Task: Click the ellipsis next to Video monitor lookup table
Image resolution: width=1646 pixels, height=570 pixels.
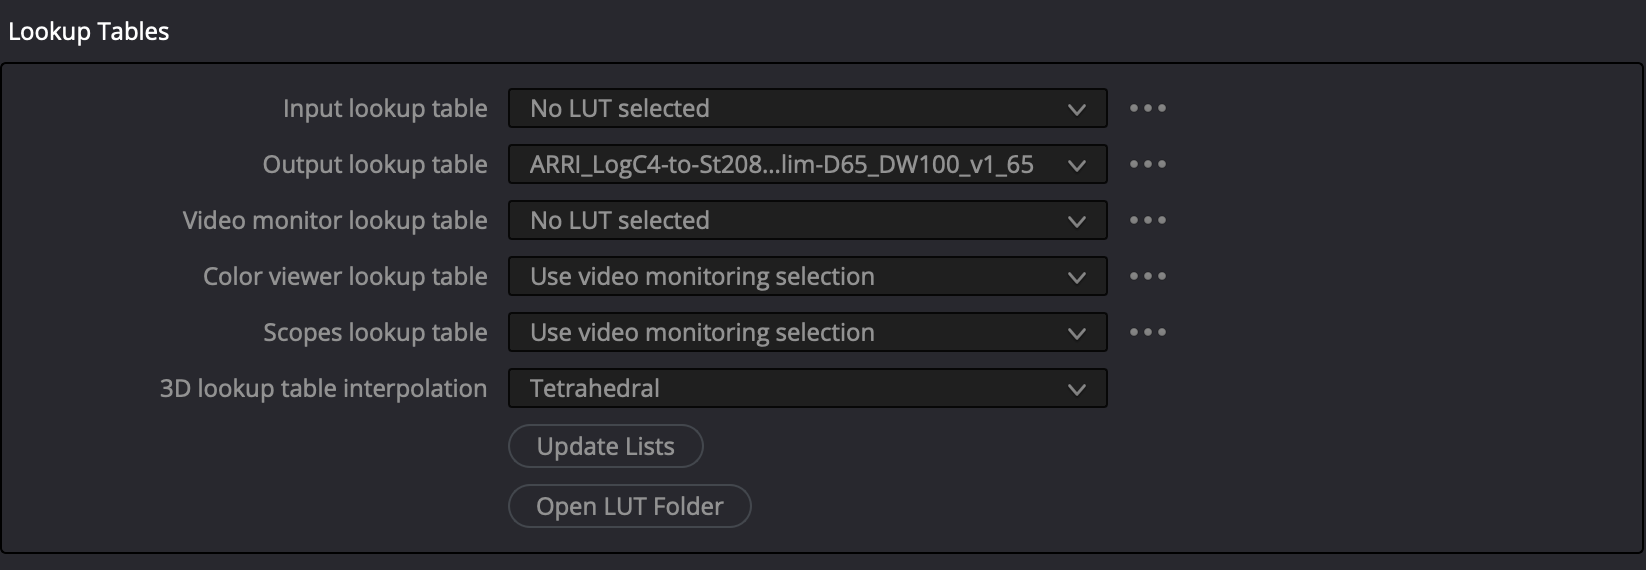Action: click(1147, 220)
